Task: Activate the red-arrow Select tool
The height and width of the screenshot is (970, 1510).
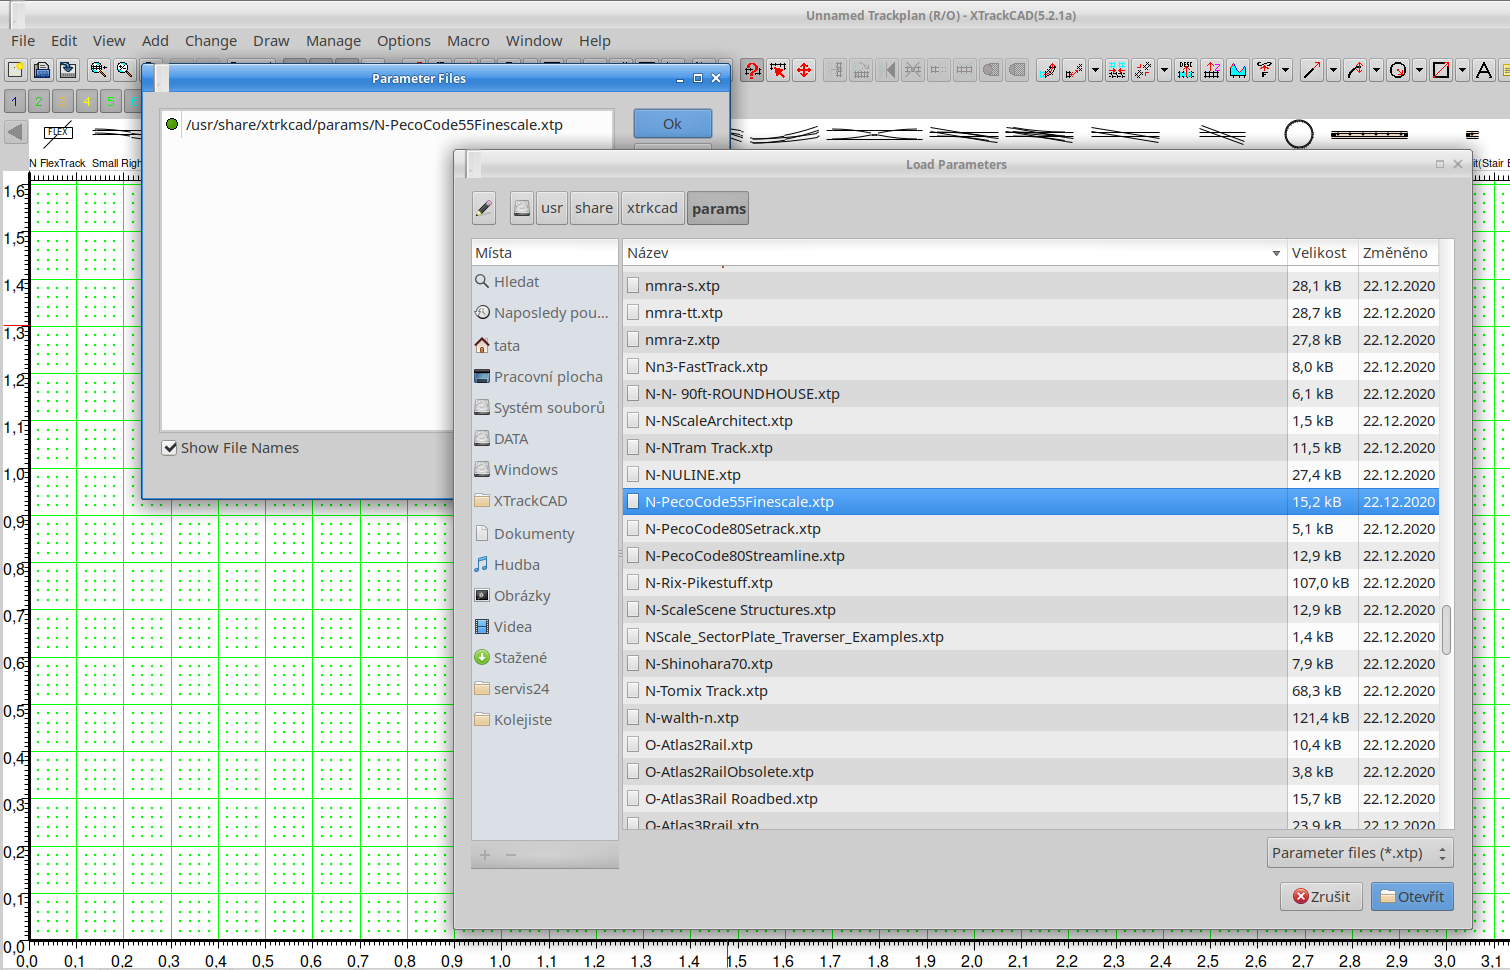Action: pos(778,70)
